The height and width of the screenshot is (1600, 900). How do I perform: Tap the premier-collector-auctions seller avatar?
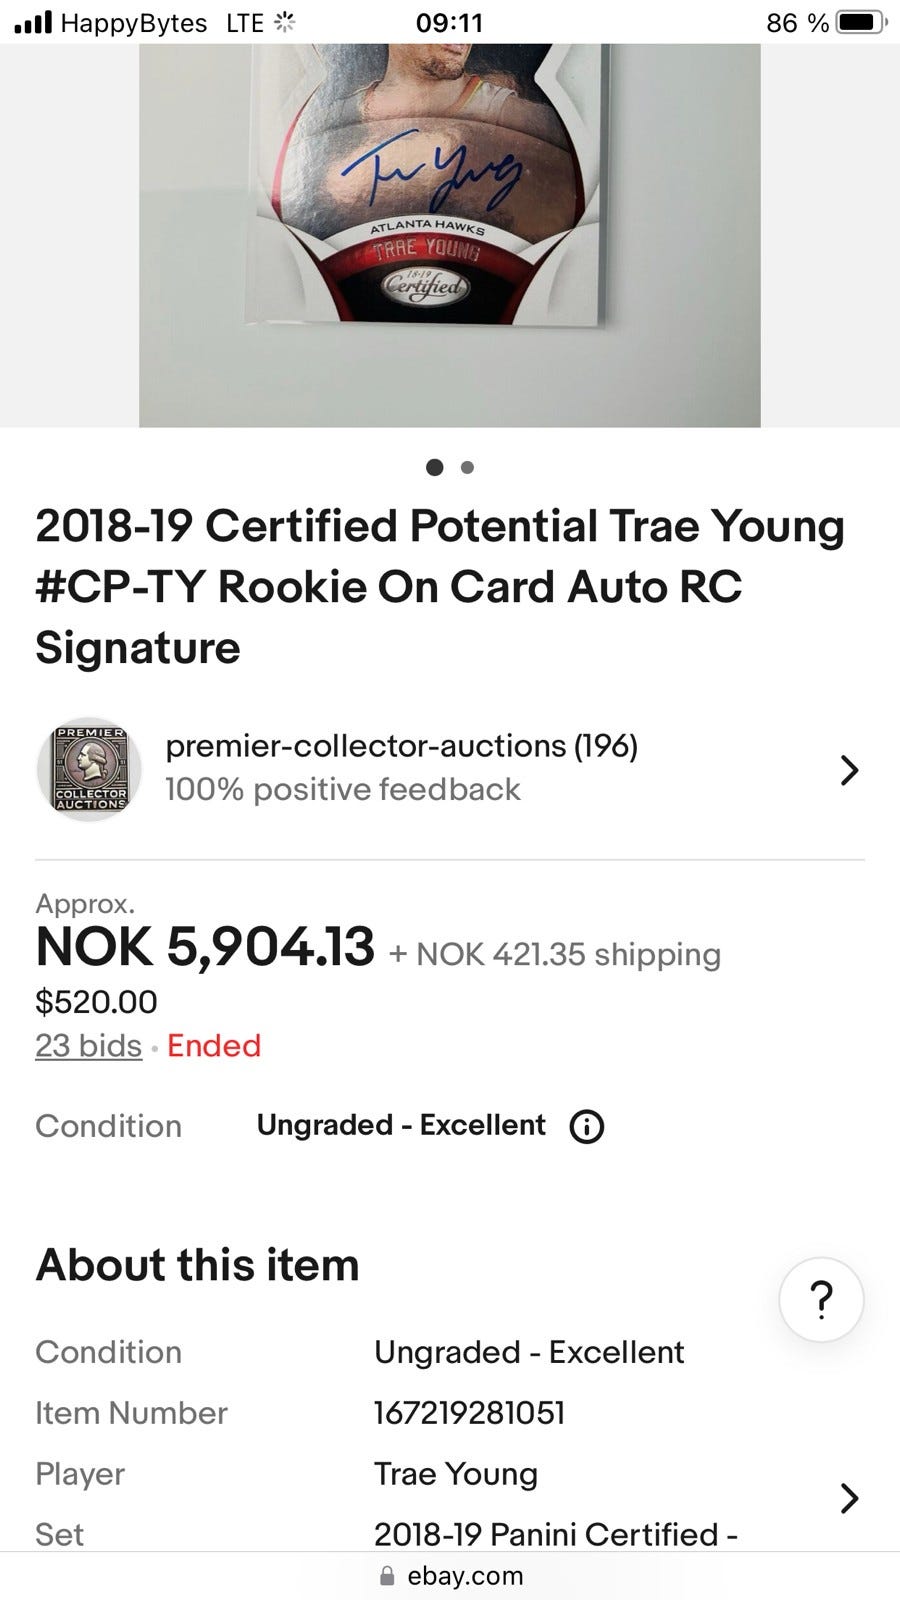coord(89,769)
